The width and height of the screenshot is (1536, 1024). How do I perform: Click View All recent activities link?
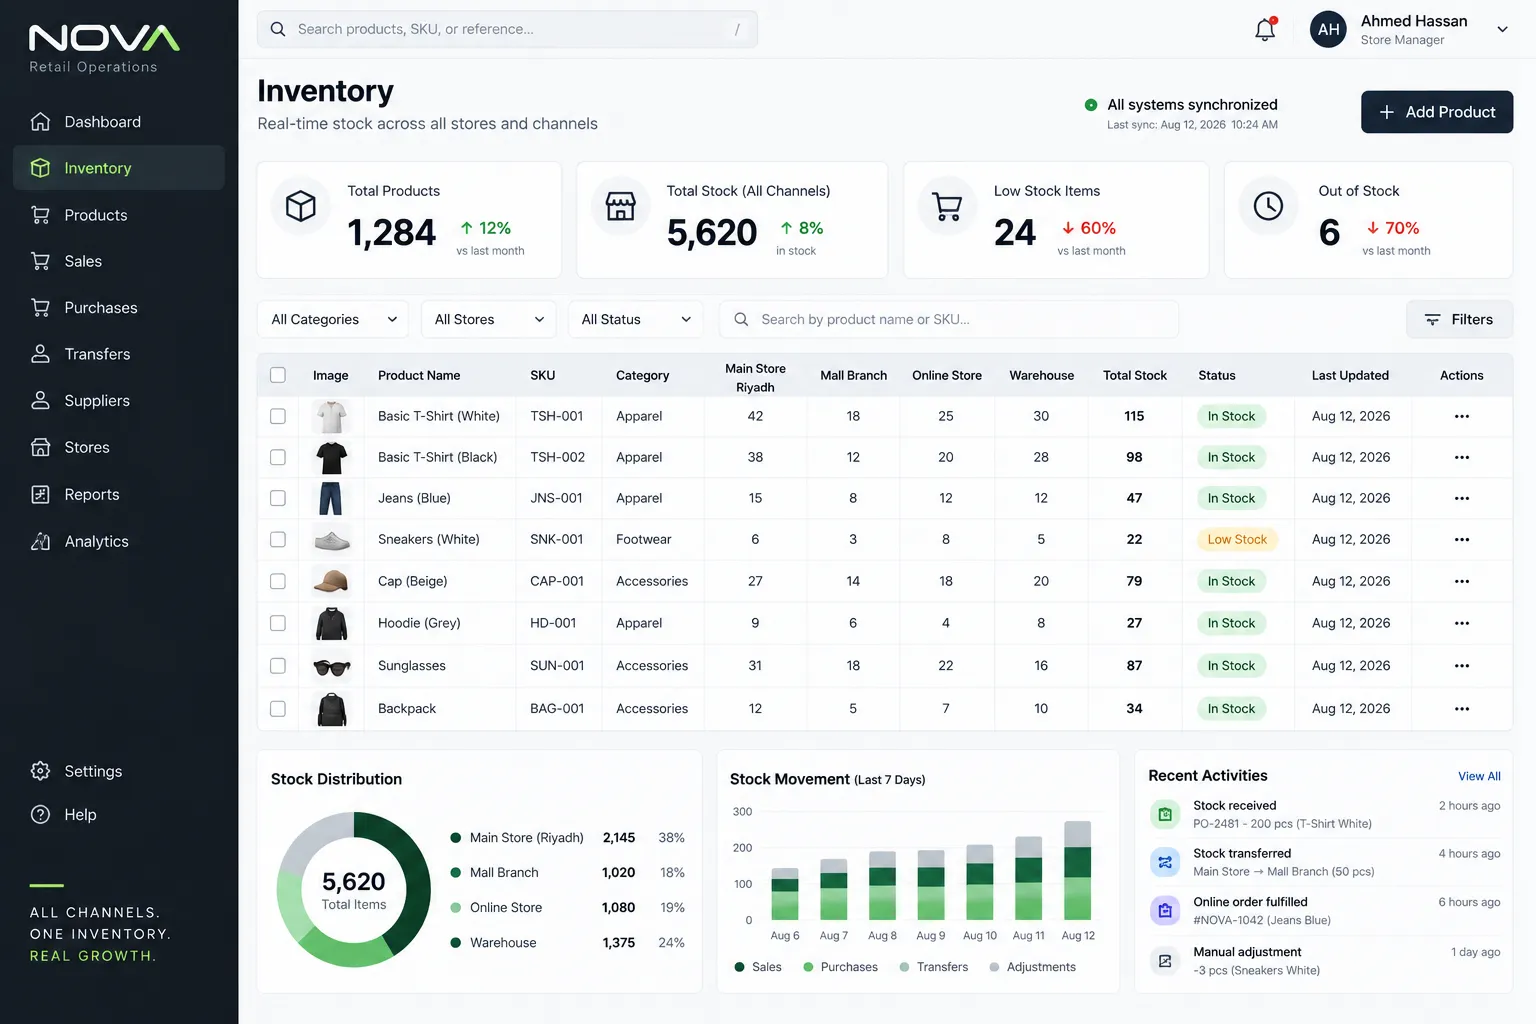tap(1479, 776)
